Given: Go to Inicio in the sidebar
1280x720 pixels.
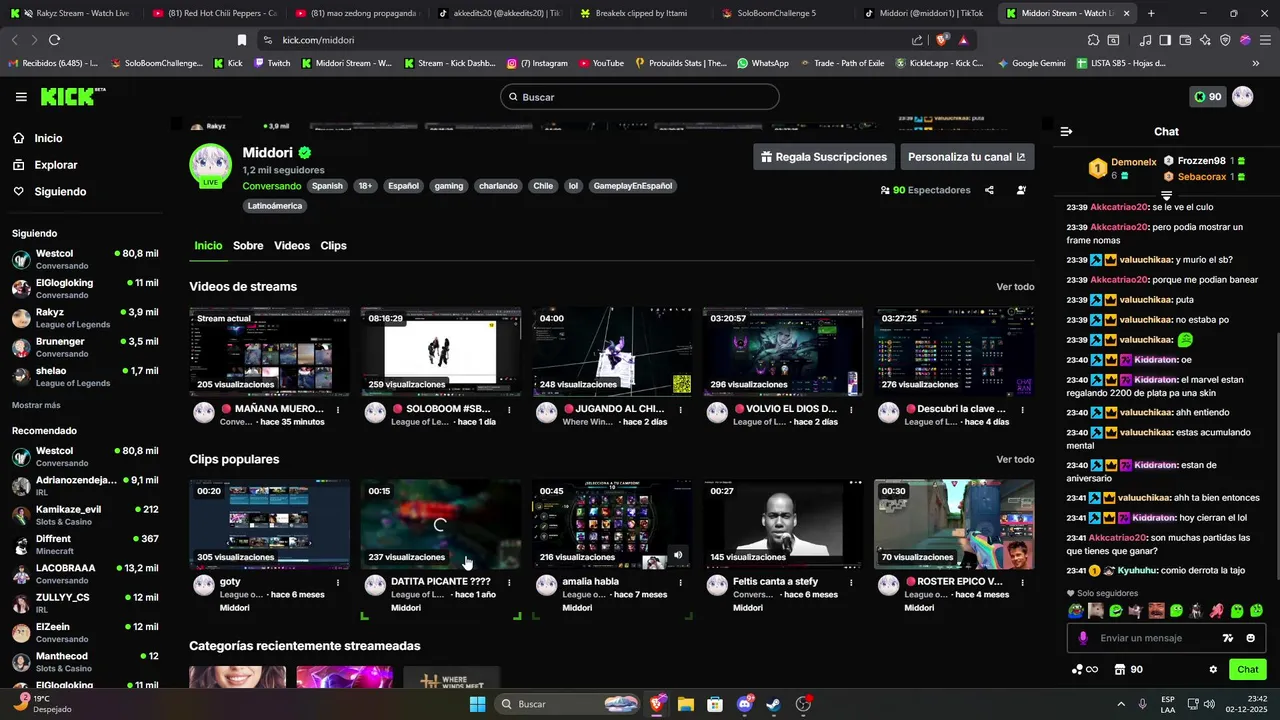Looking at the screenshot, I should tap(38, 139).
